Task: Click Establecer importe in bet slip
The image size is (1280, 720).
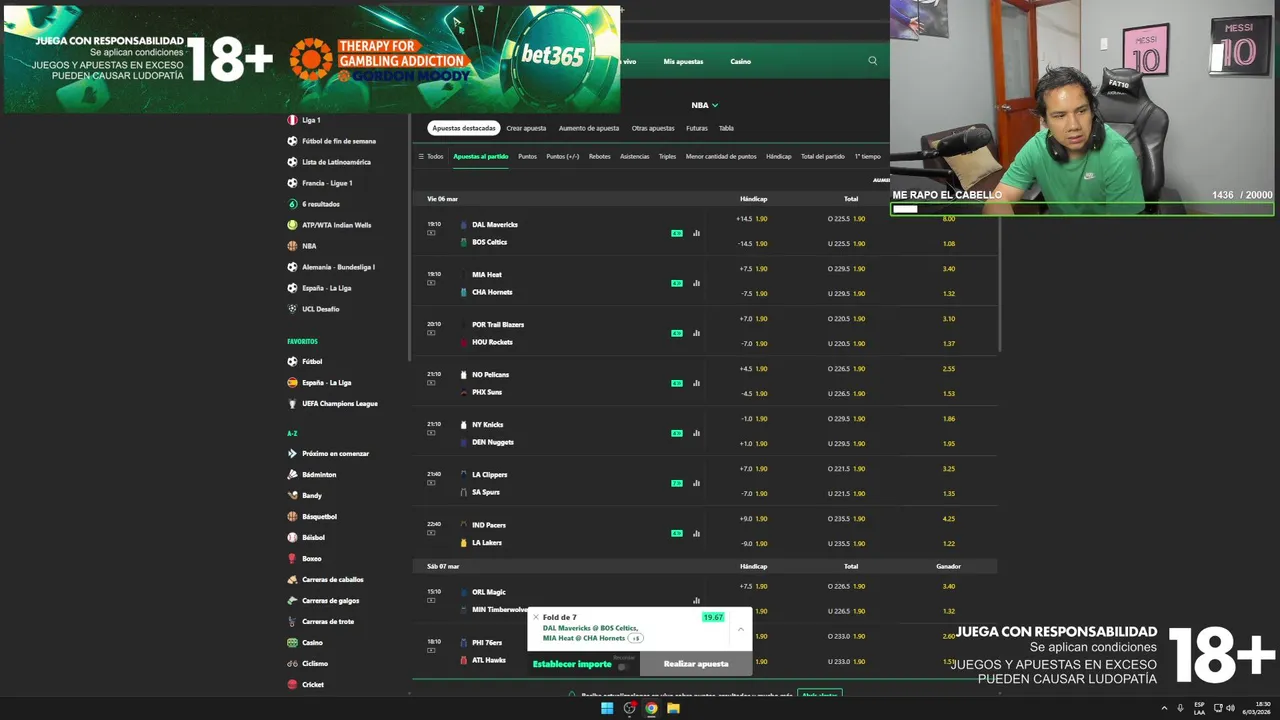Action: pos(572,664)
